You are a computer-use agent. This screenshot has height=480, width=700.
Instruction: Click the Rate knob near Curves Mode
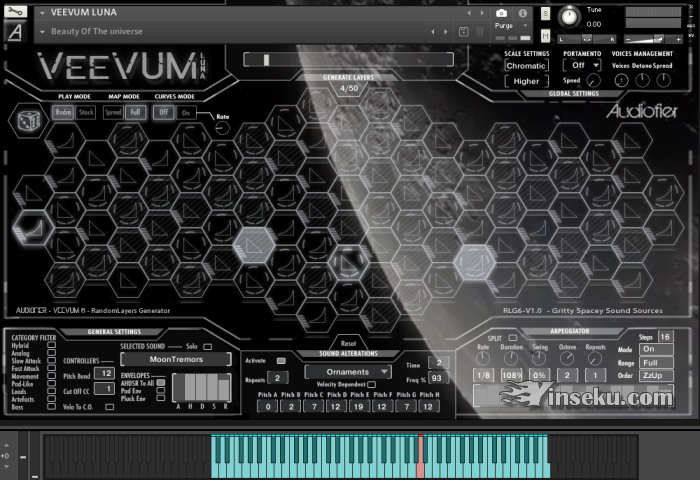(222, 128)
